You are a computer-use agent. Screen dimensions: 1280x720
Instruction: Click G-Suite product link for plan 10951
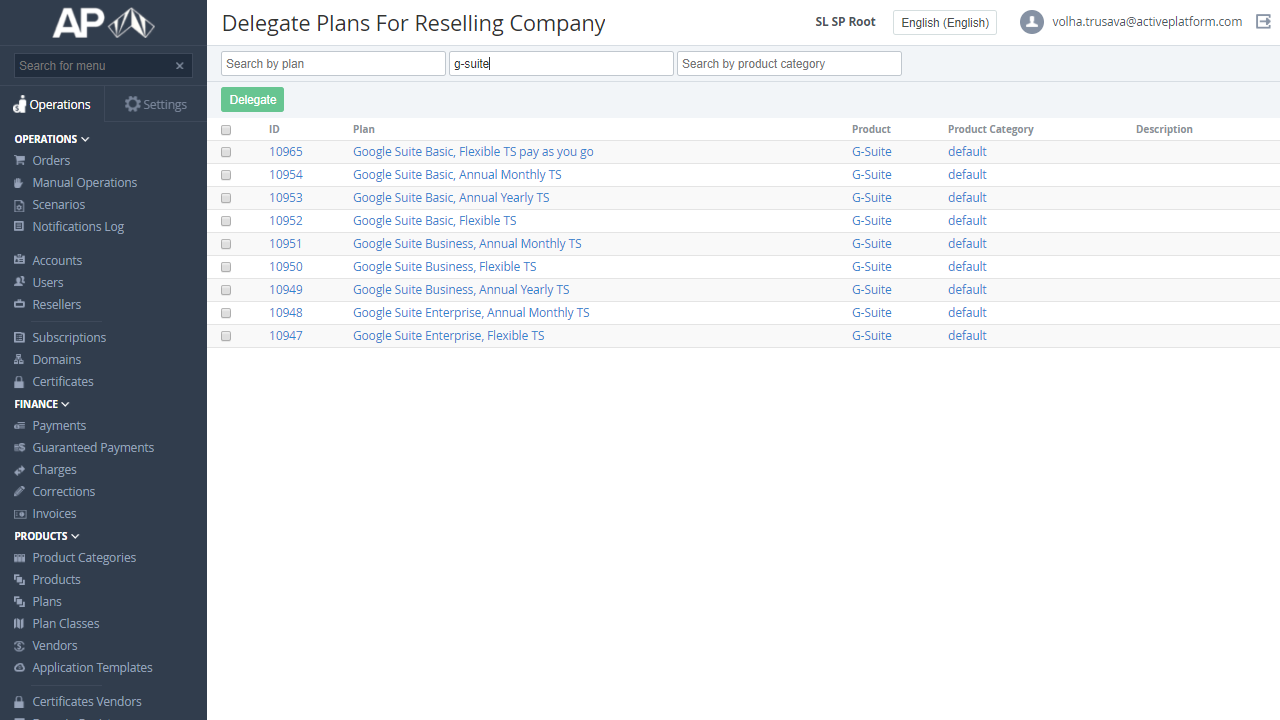[872, 244]
